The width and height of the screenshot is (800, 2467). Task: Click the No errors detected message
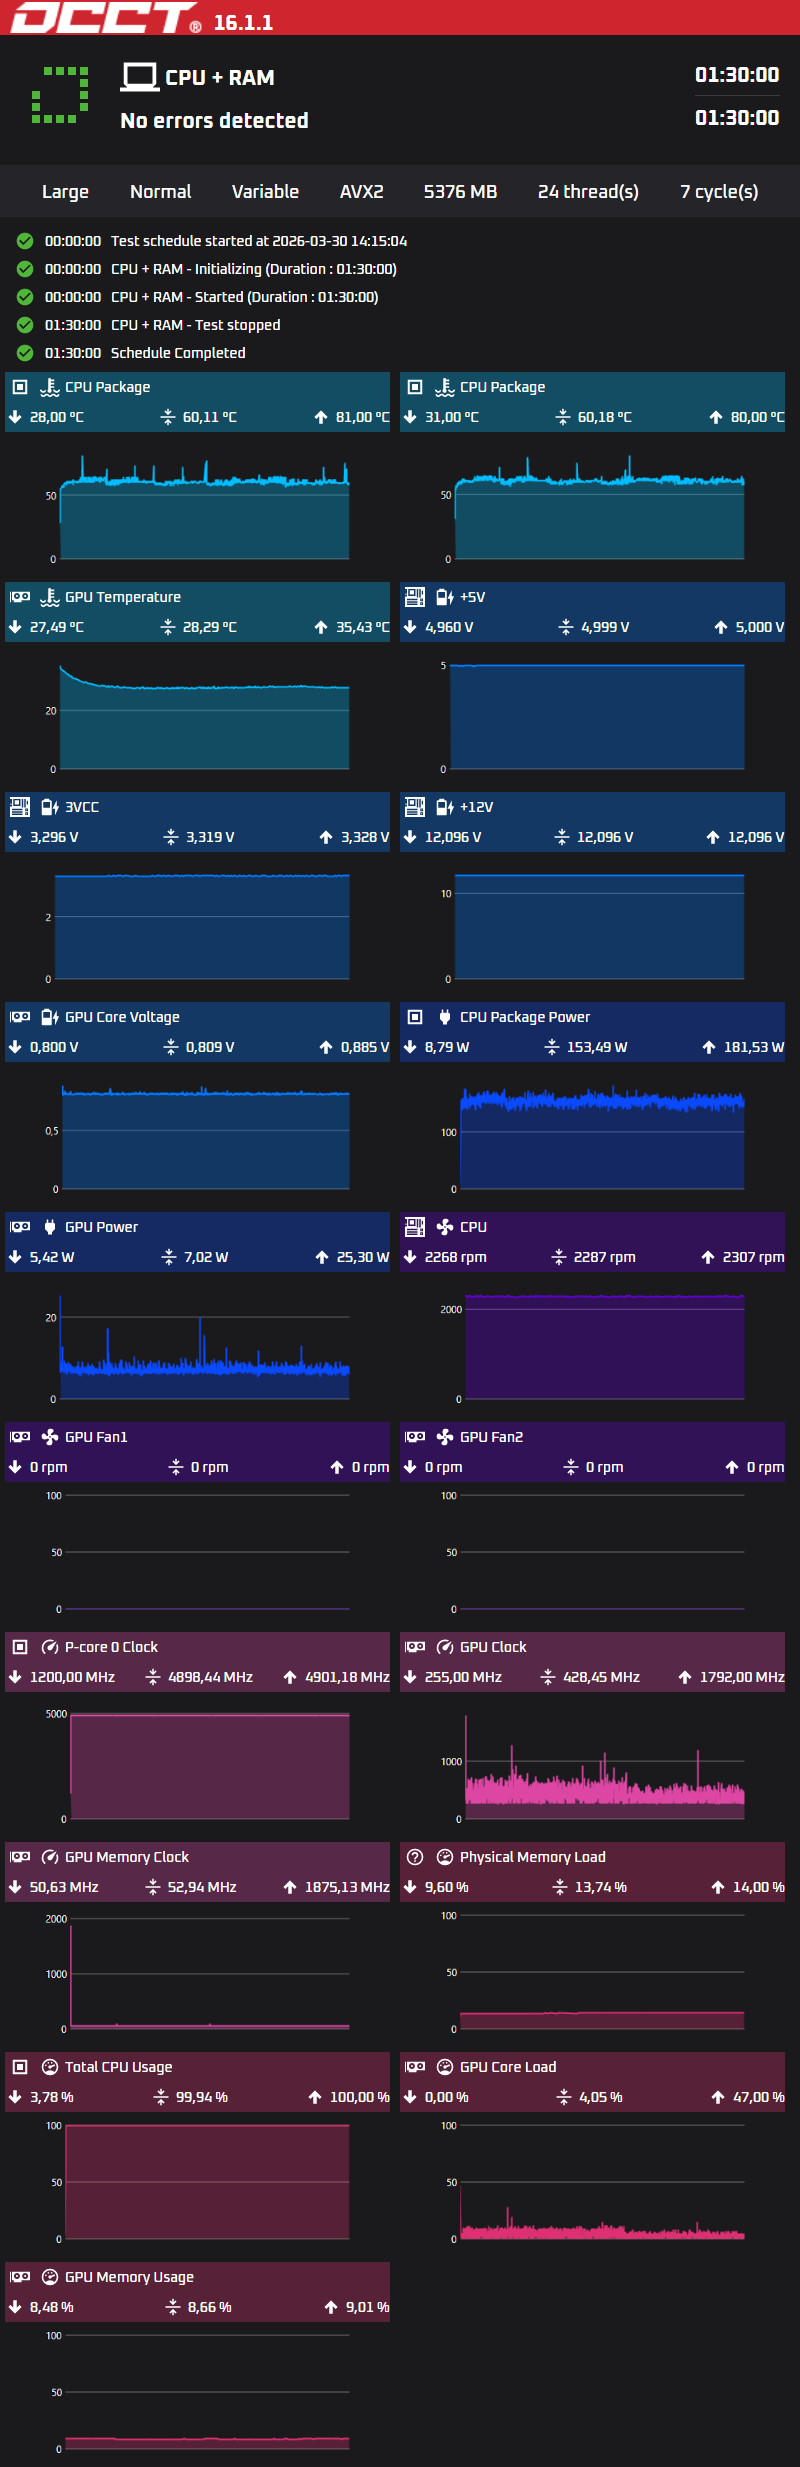[x=214, y=120]
